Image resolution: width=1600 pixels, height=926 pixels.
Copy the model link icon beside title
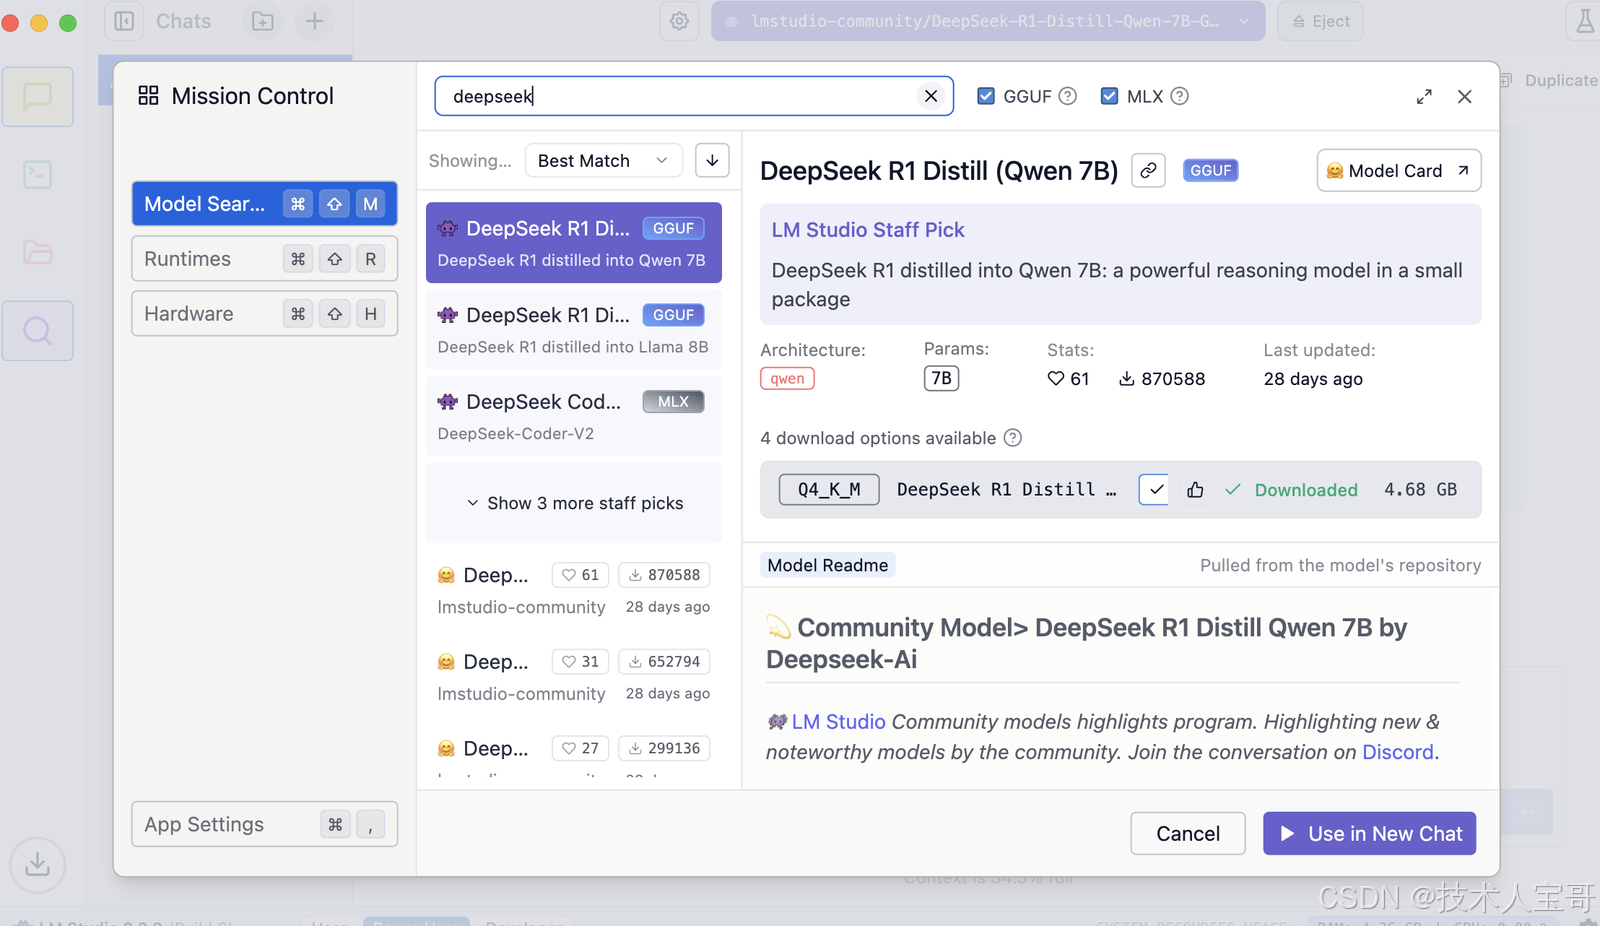1148,170
